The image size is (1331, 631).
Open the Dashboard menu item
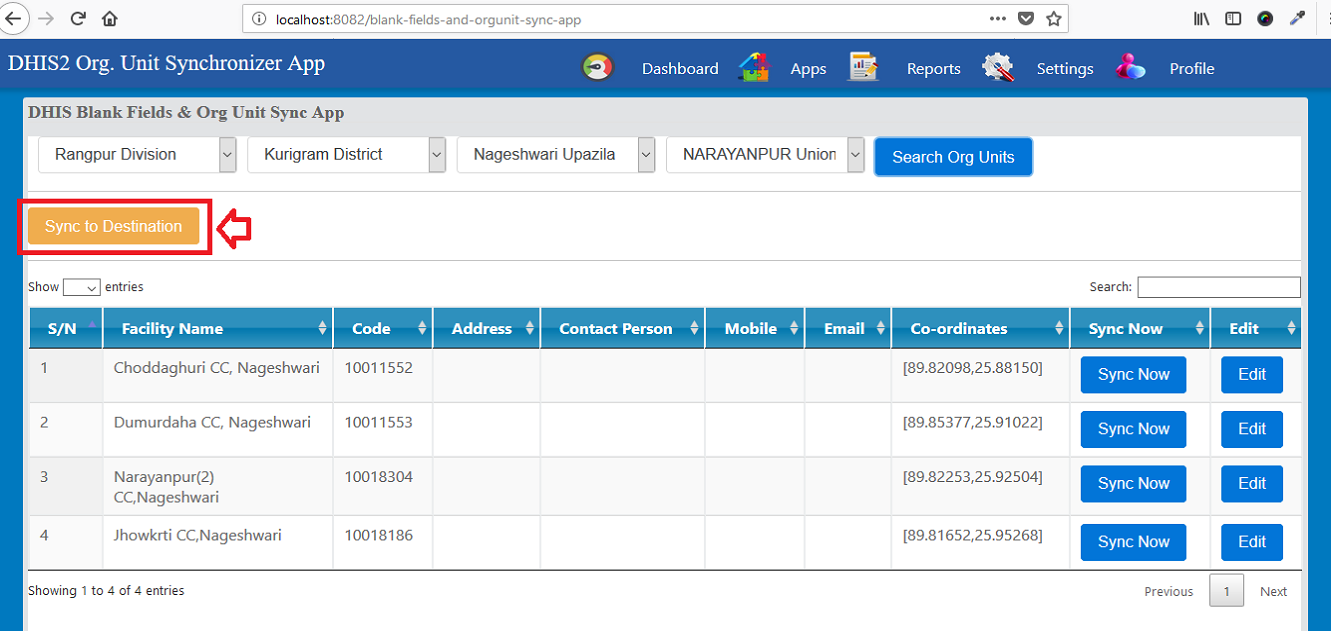point(680,69)
